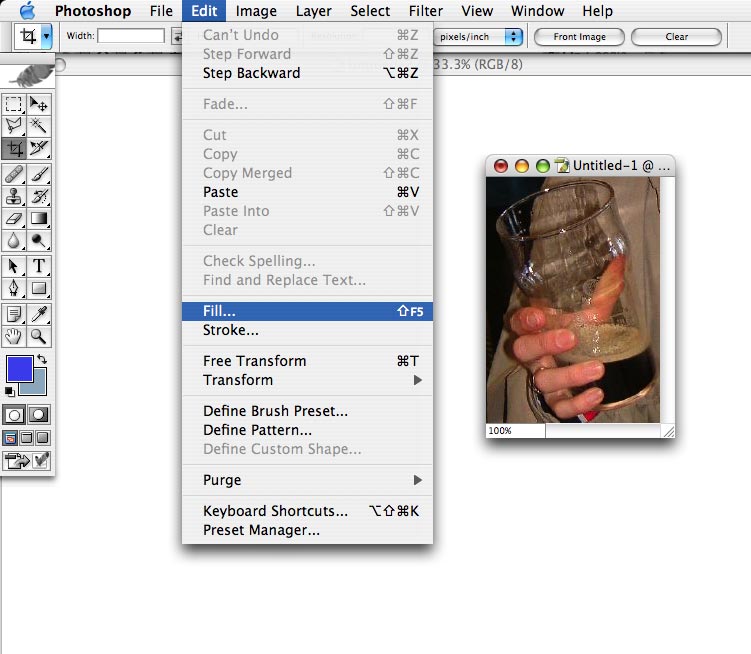Viewport: 751px width, 654px height.
Task: Reset default foreground and background colors
Action: [10, 391]
